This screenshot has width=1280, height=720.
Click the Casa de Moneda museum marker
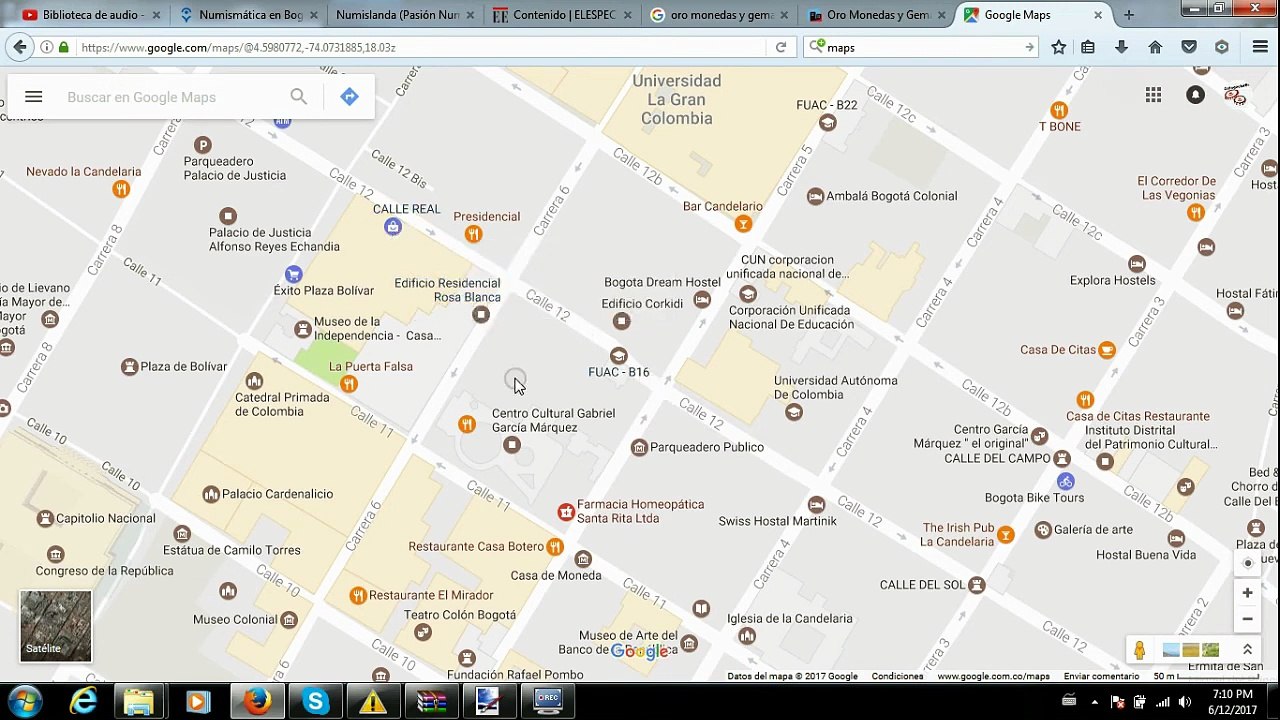click(583, 559)
